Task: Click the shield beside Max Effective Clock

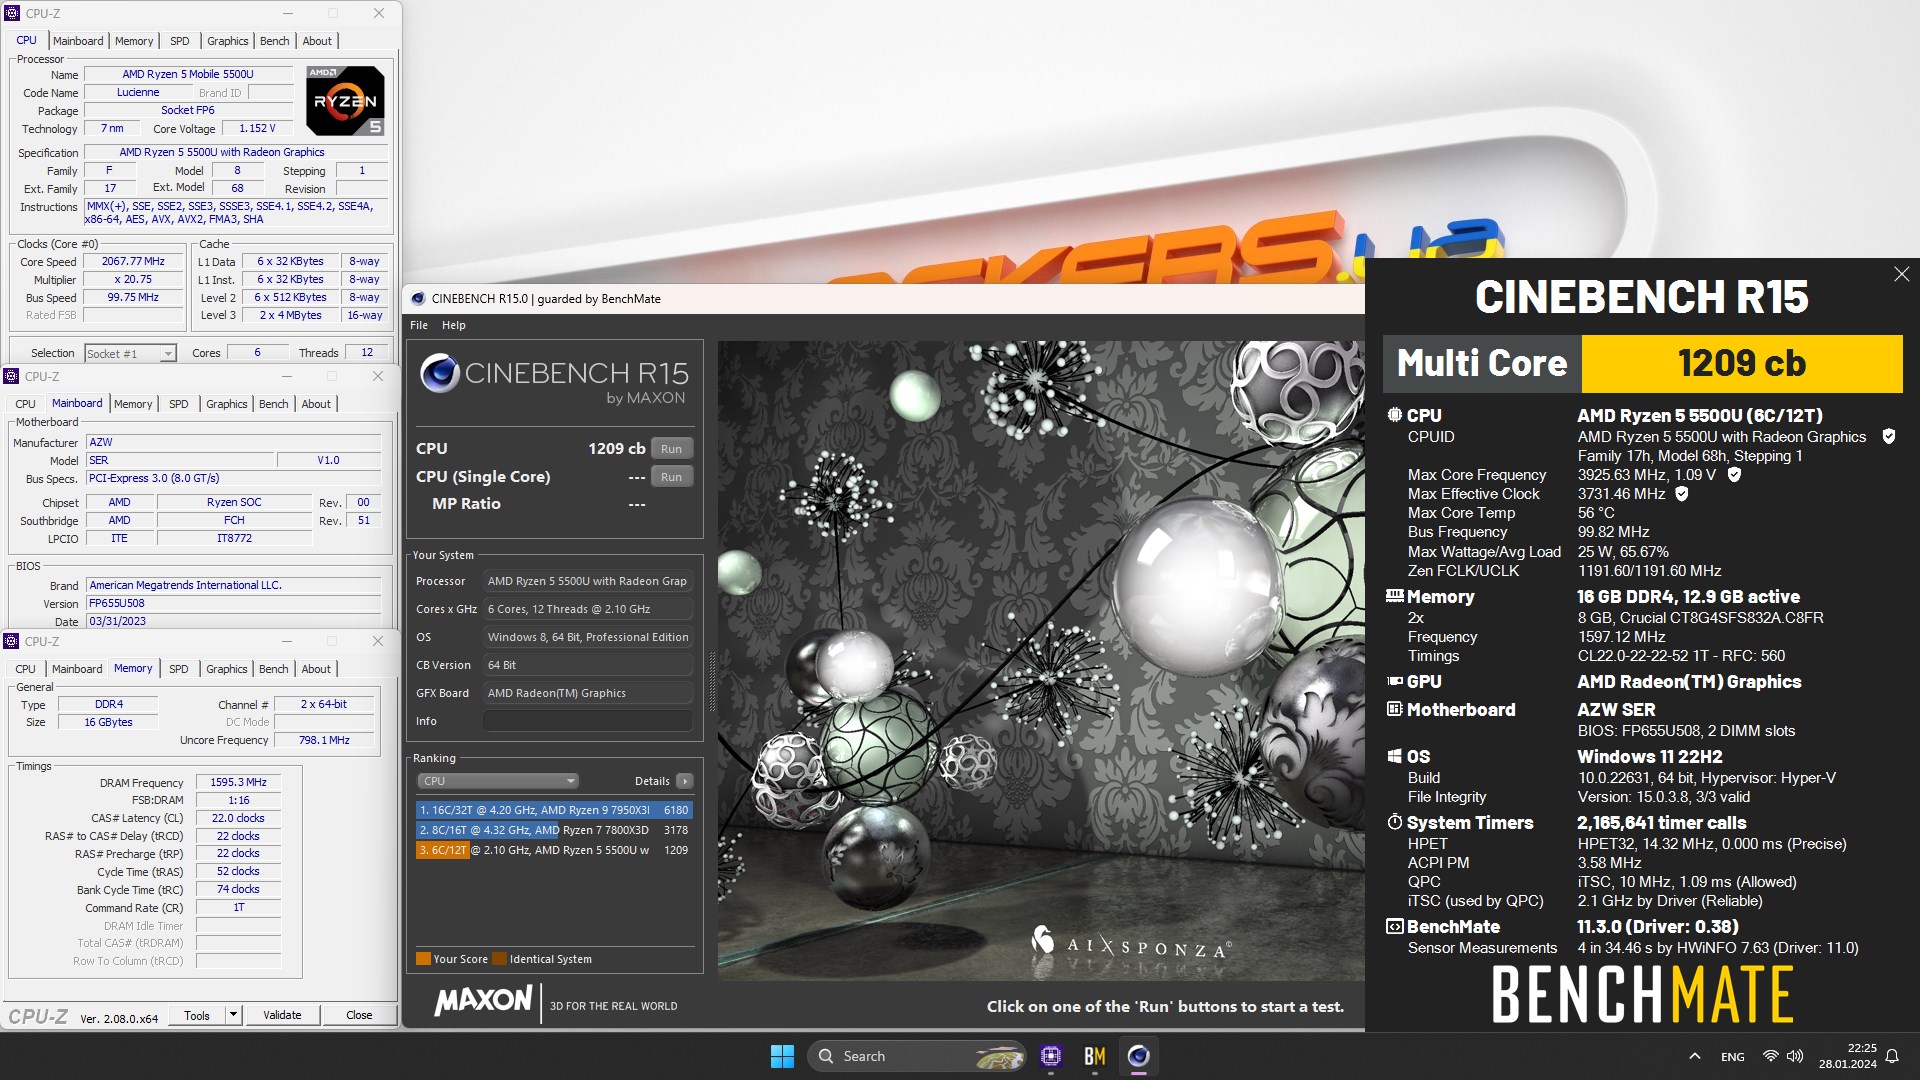Action: point(1681,493)
